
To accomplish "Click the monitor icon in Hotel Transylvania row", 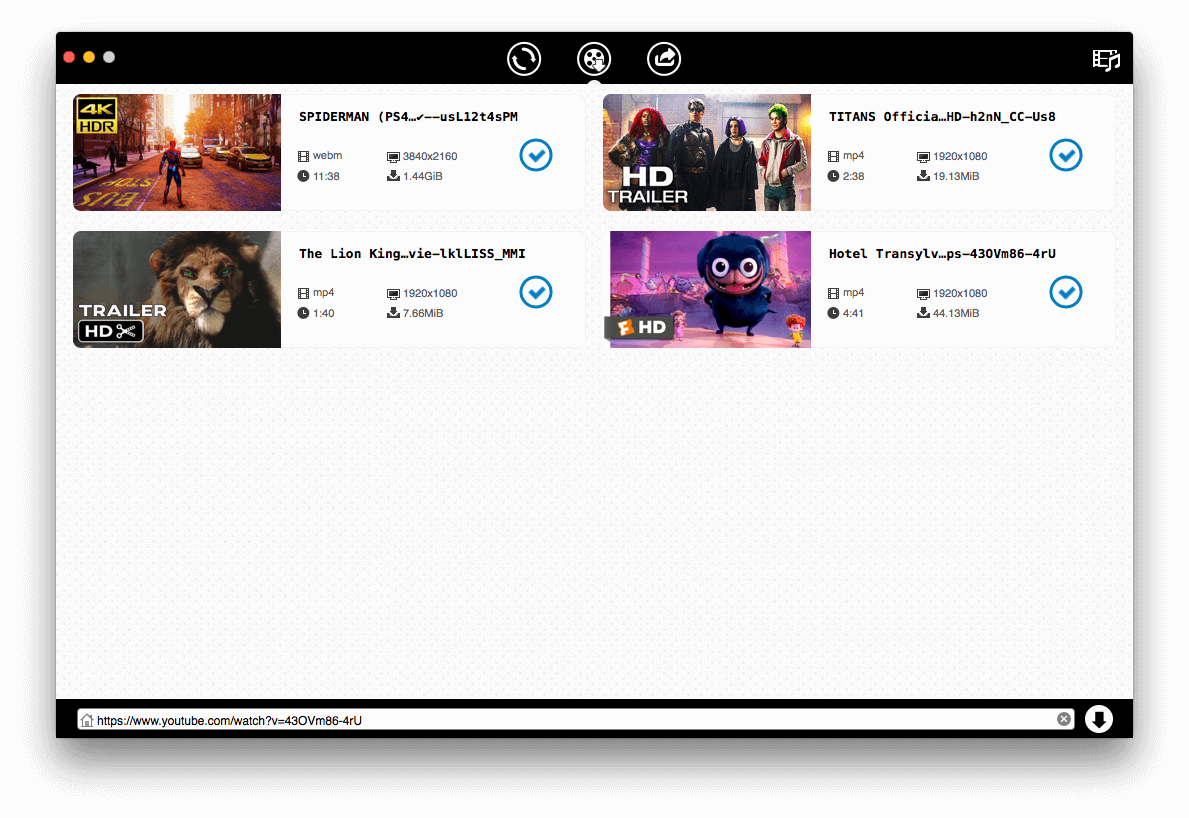I will click(x=923, y=294).
